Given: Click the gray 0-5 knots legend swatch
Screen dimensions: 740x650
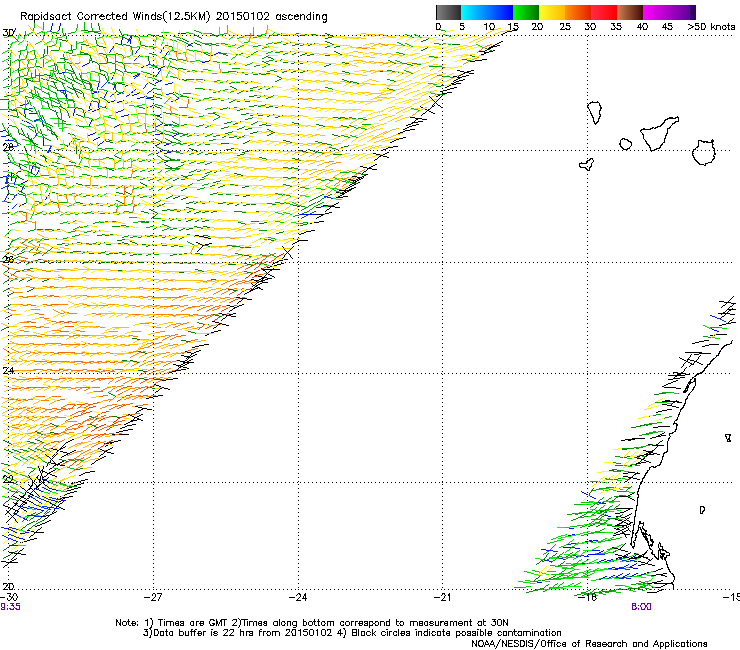Looking at the screenshot, I should [448, 12].
